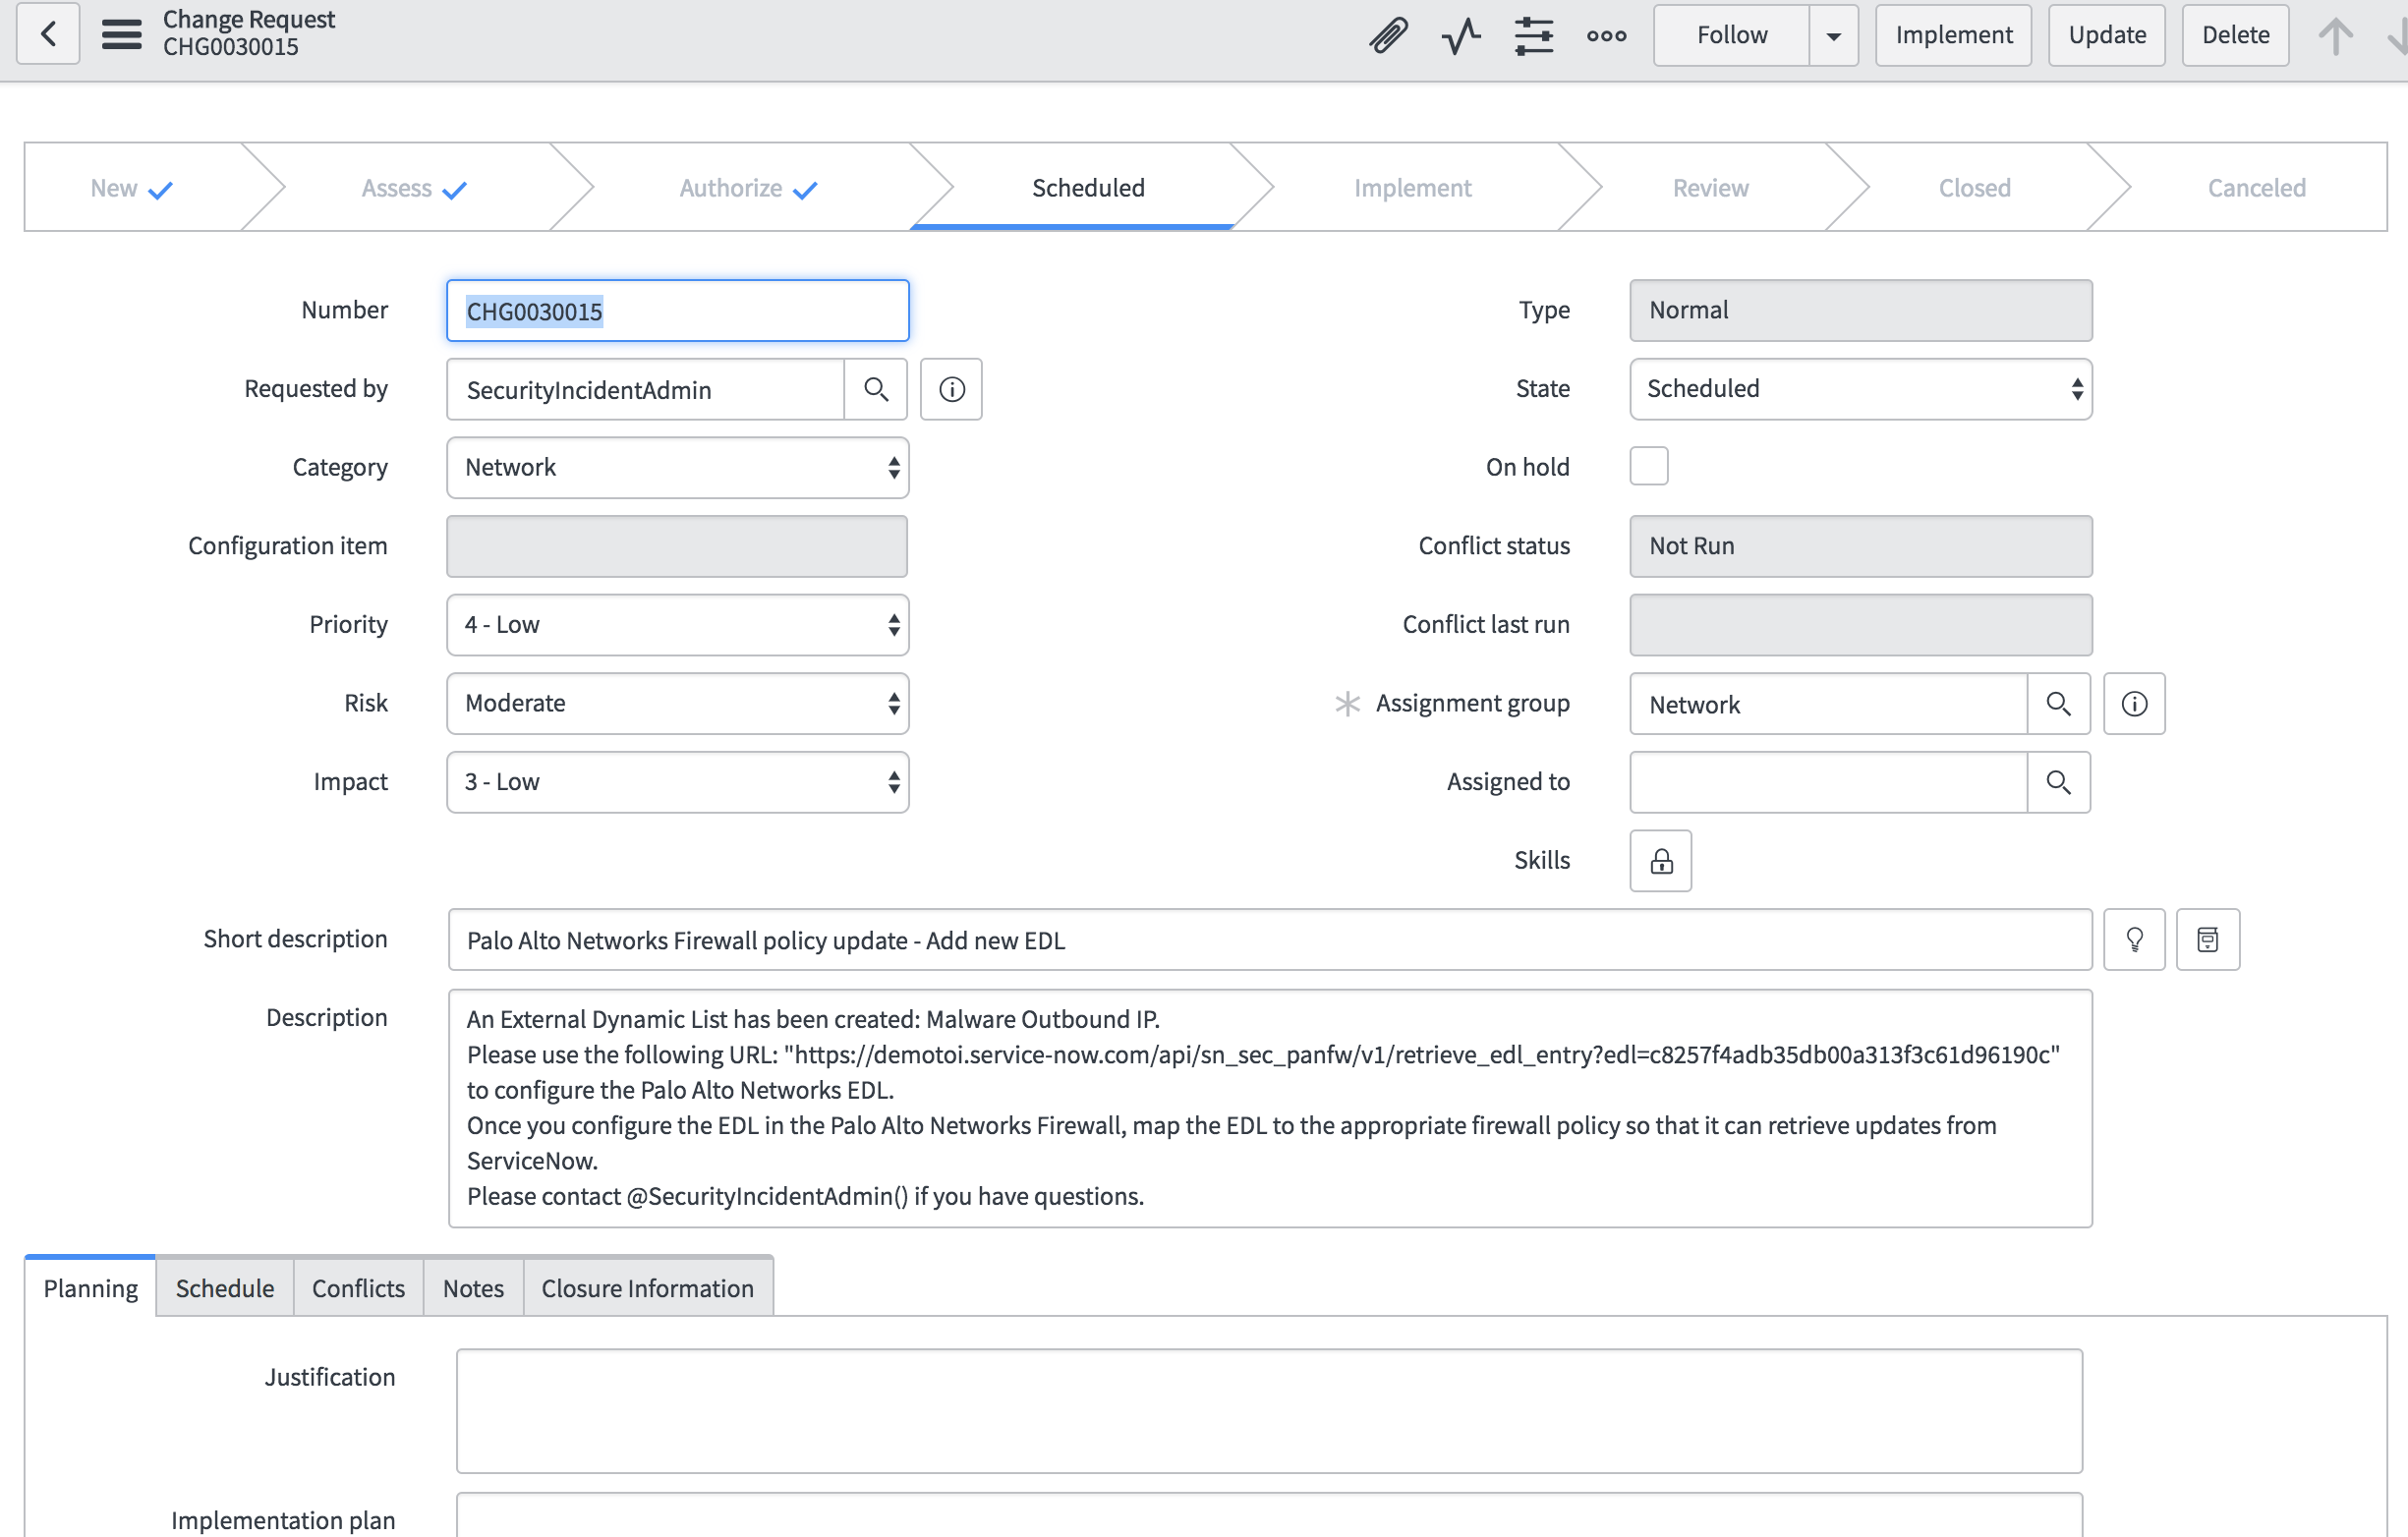Switch to the Conflicts tab
The image size is (2408, 1537).
(358, 1288)
